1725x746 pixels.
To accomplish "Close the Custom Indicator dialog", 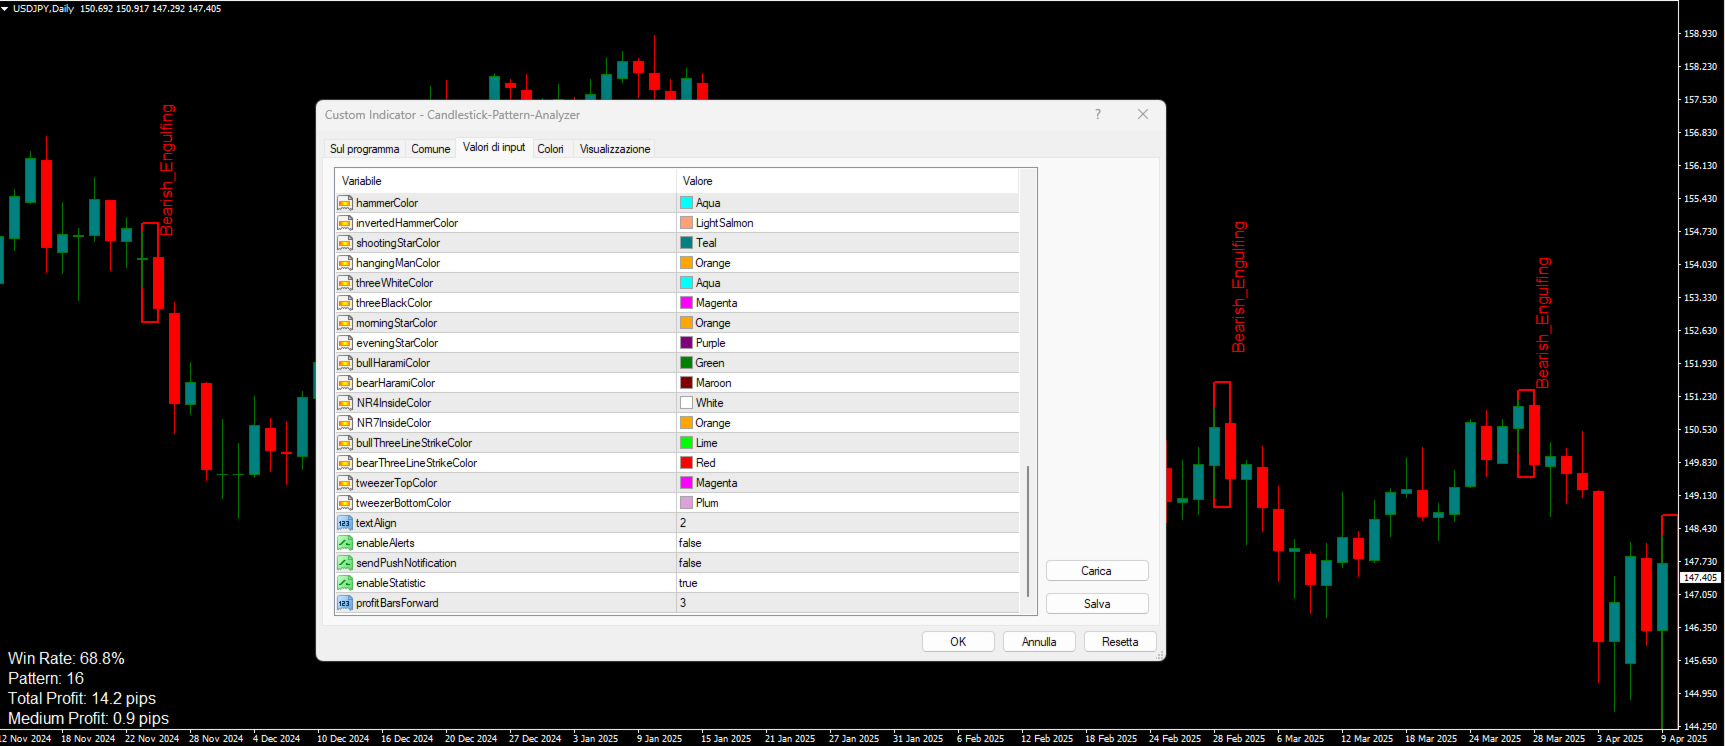I will [x=1142, y=114].
